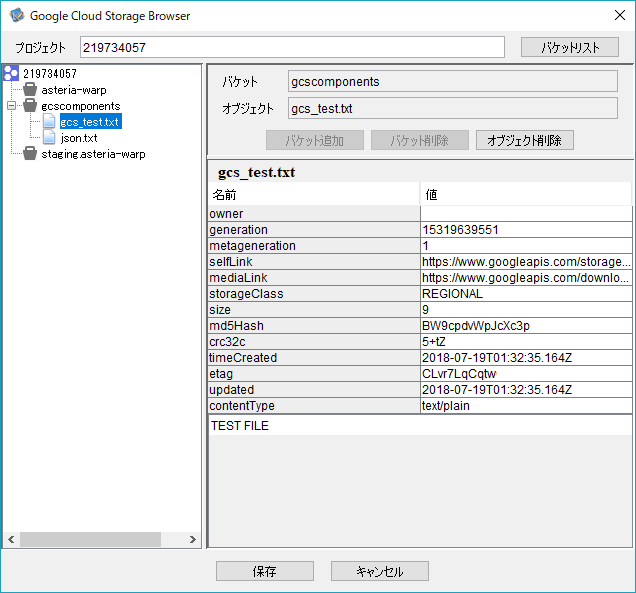Click the json.txt file icon

coord(49,138)
